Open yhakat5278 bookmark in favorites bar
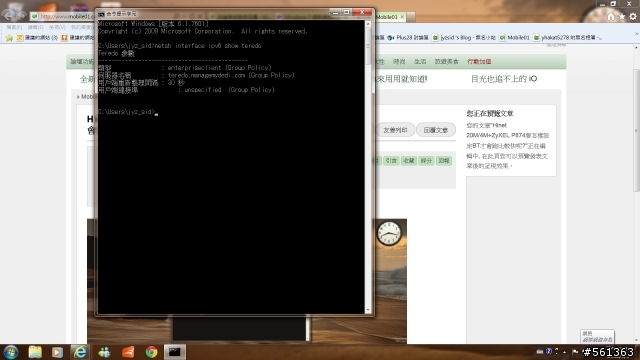Image resolution: width=640 pixels, height=360 pixels. tap(567, 38)
